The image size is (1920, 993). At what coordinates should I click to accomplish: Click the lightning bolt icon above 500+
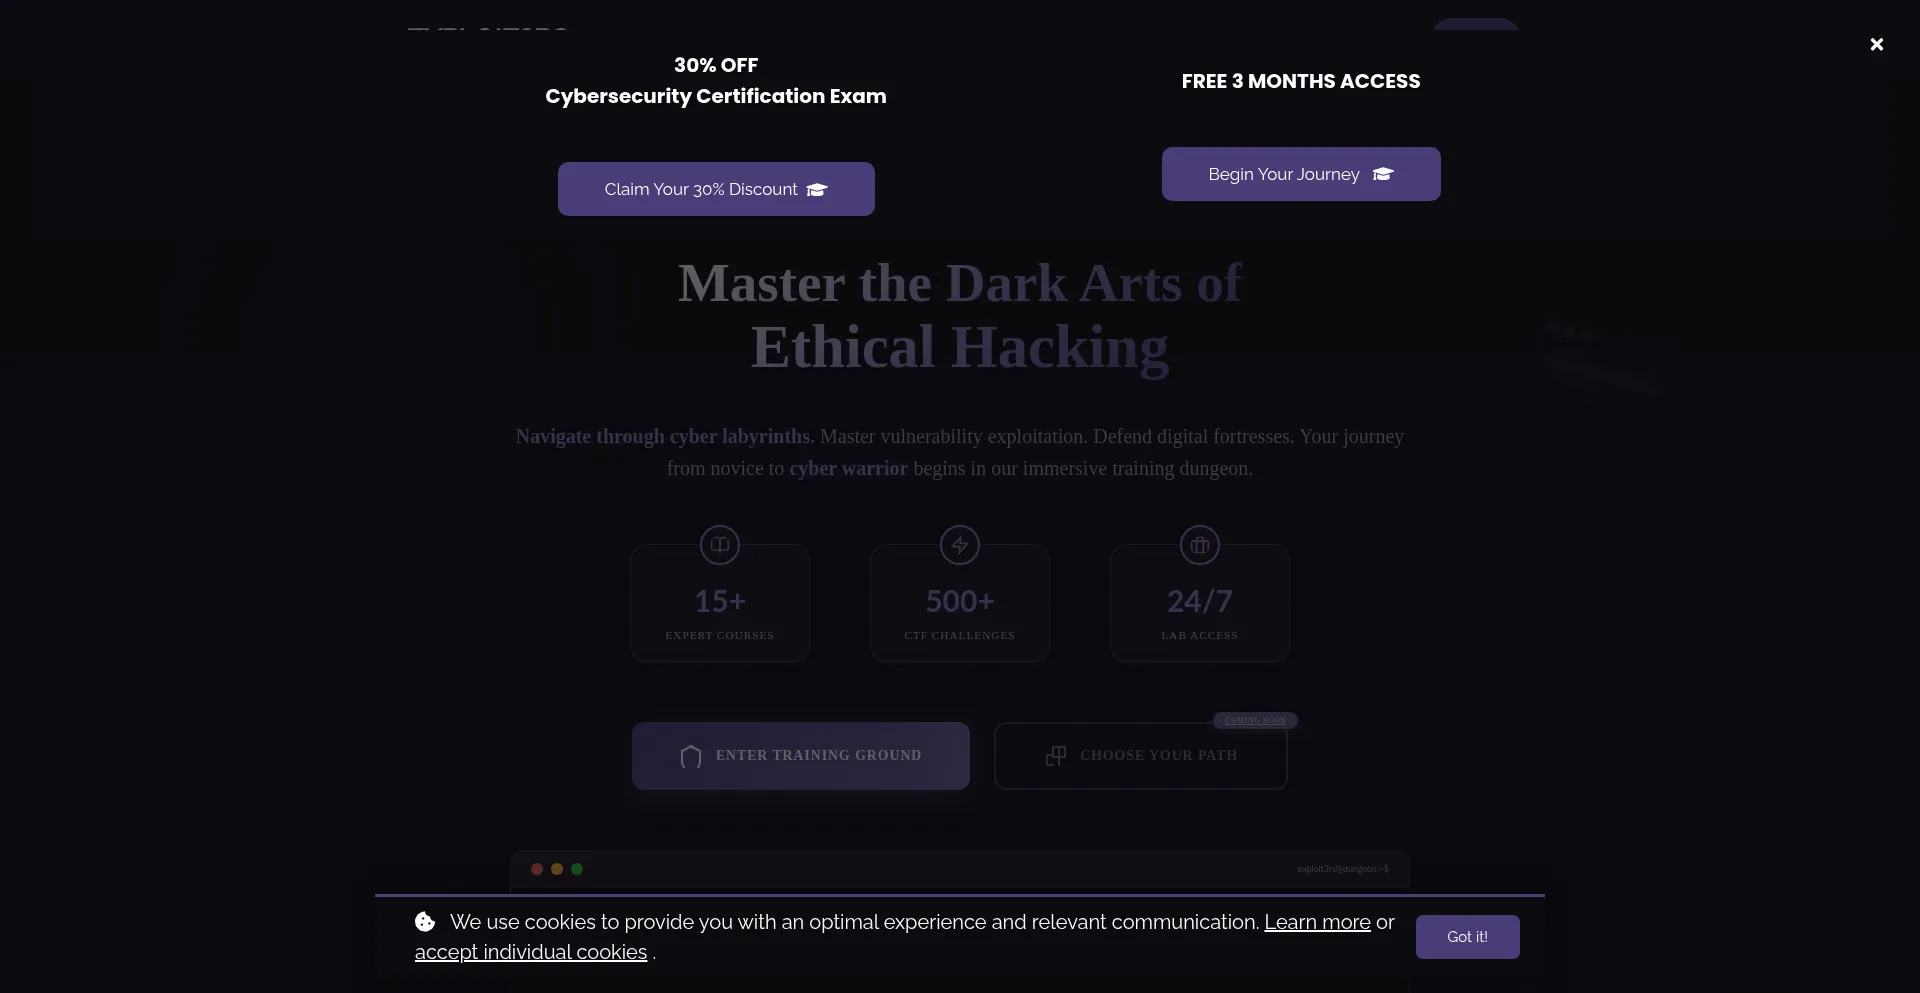960,545
